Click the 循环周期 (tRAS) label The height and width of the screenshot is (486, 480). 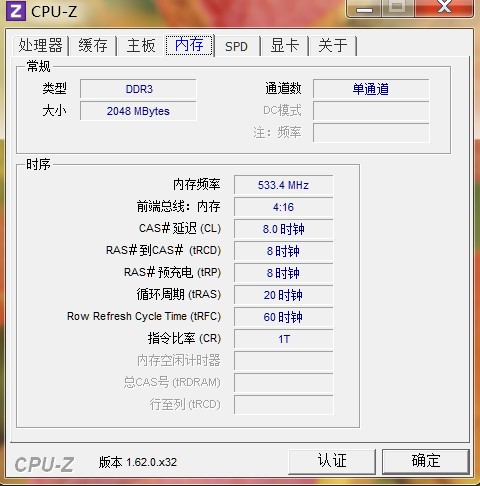(179, 294)
